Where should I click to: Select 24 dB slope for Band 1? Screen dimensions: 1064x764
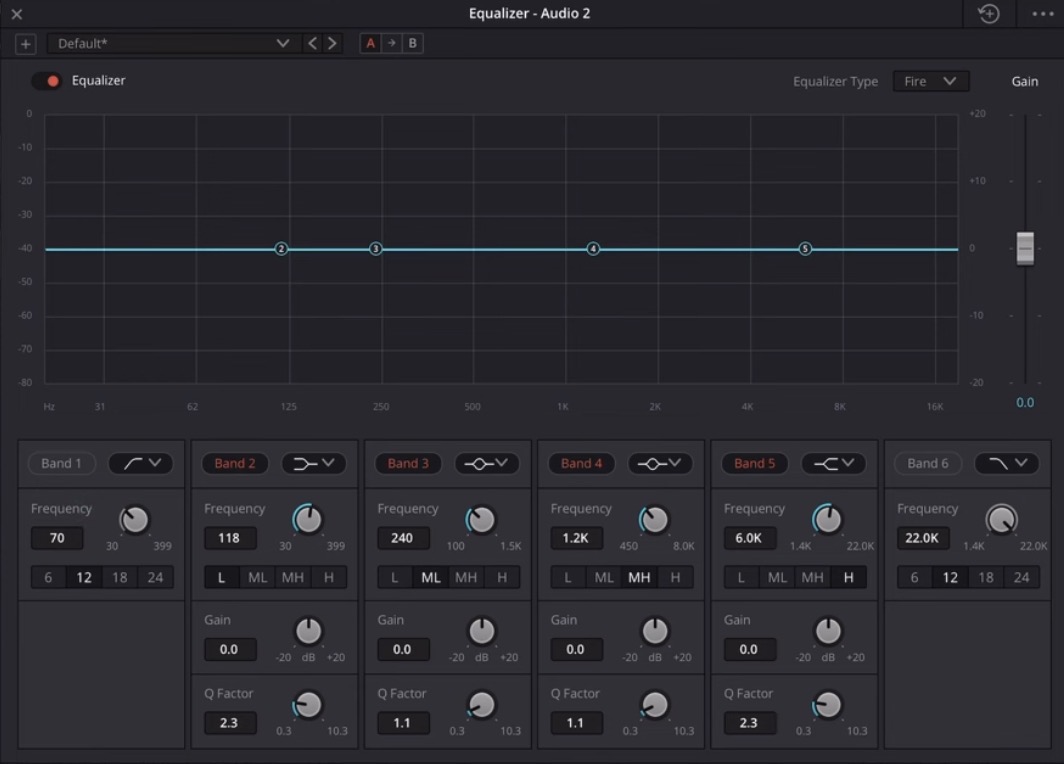[157, 577]
